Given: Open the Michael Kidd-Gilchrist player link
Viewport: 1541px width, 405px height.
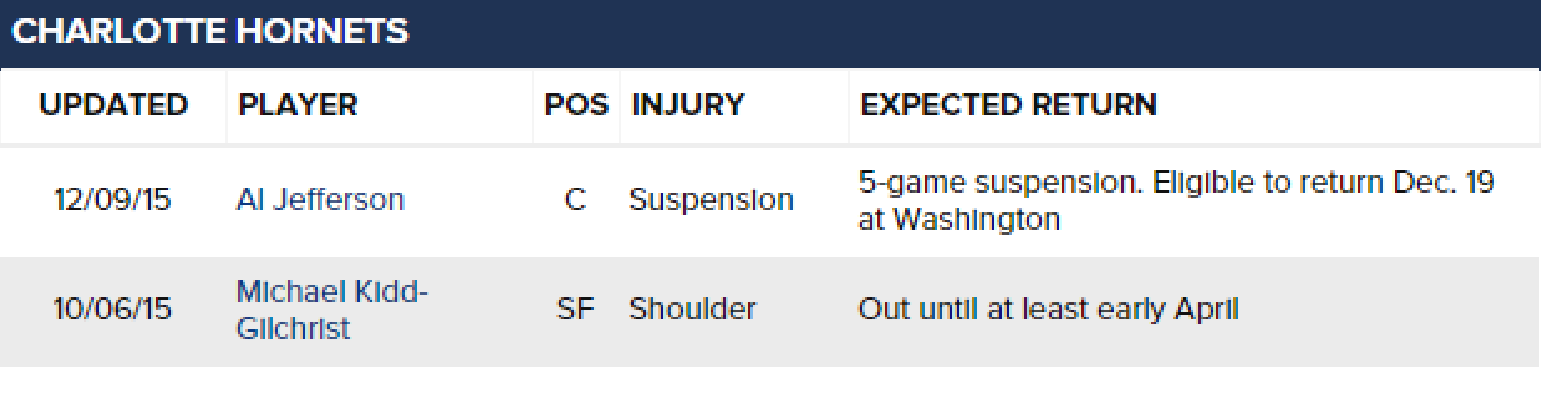Looking at the screenshot, I should click(x=332, y=309).
